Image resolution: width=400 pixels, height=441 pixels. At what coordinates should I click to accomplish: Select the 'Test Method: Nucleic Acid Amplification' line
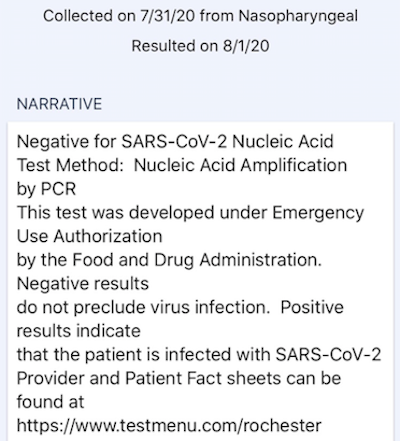point(182,165)
